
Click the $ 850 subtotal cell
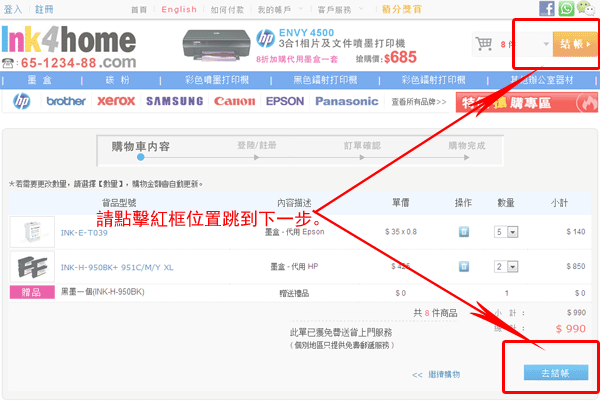coord(576,266)
